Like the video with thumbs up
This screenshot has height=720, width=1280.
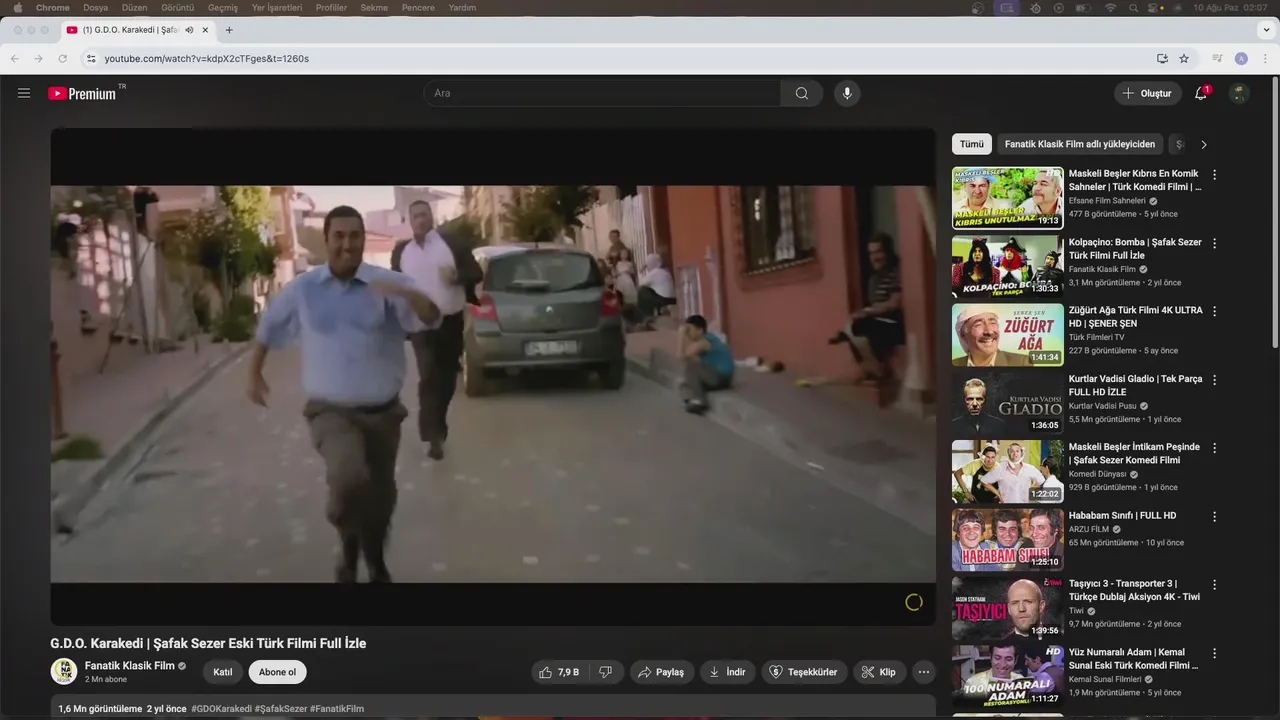pos(560,672)
